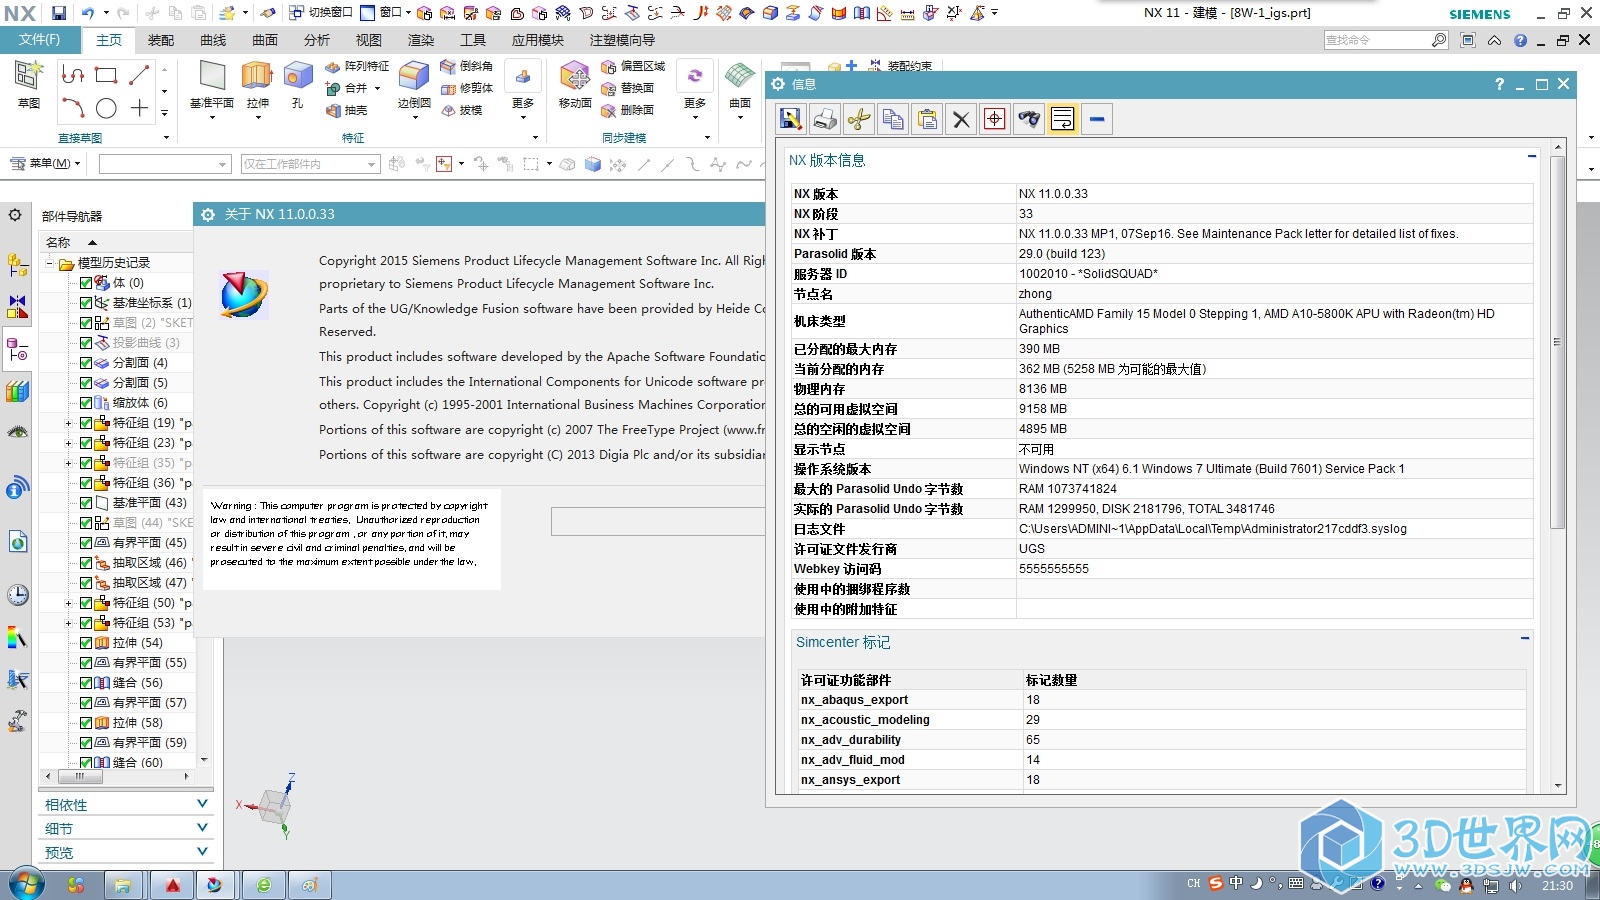Toggle checkbox for 缝合 (56)

click(86, 683)
